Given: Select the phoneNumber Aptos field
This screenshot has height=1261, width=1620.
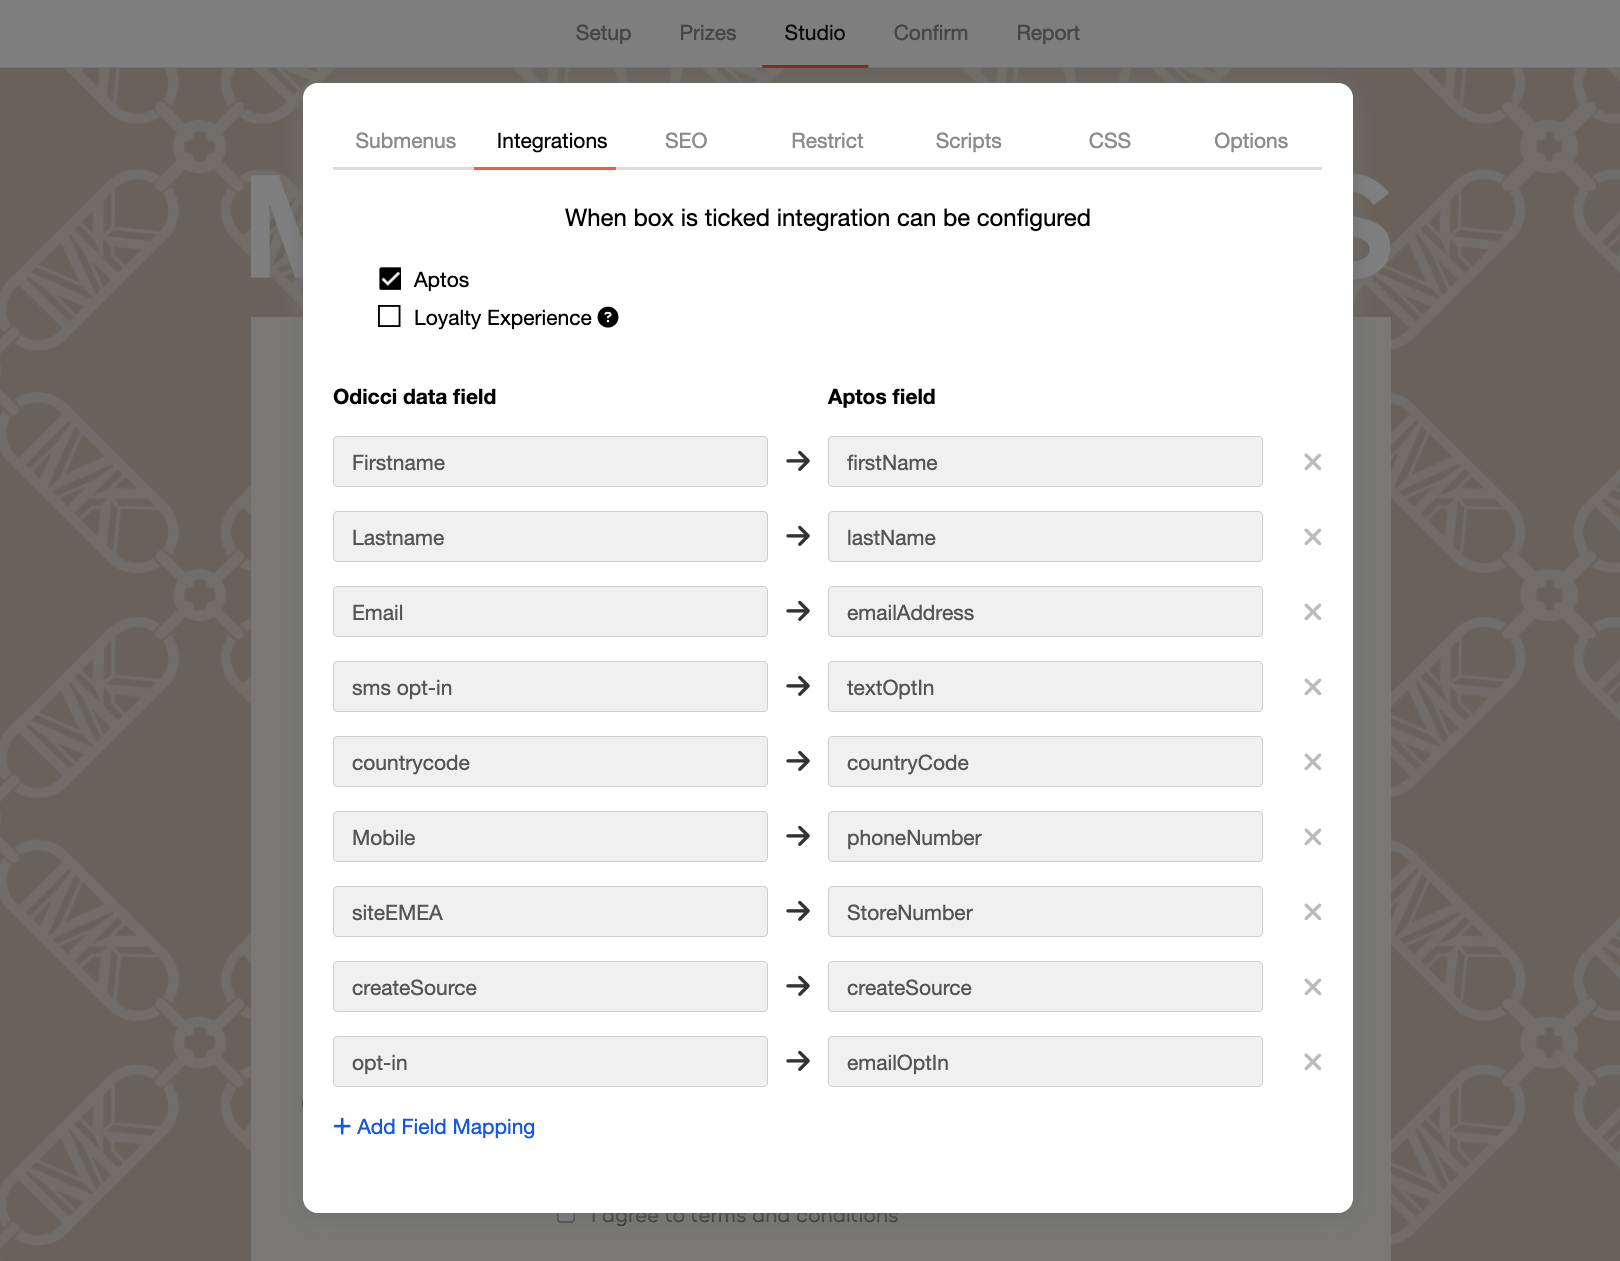Looking at the screenshot, I should (1045, 837).
